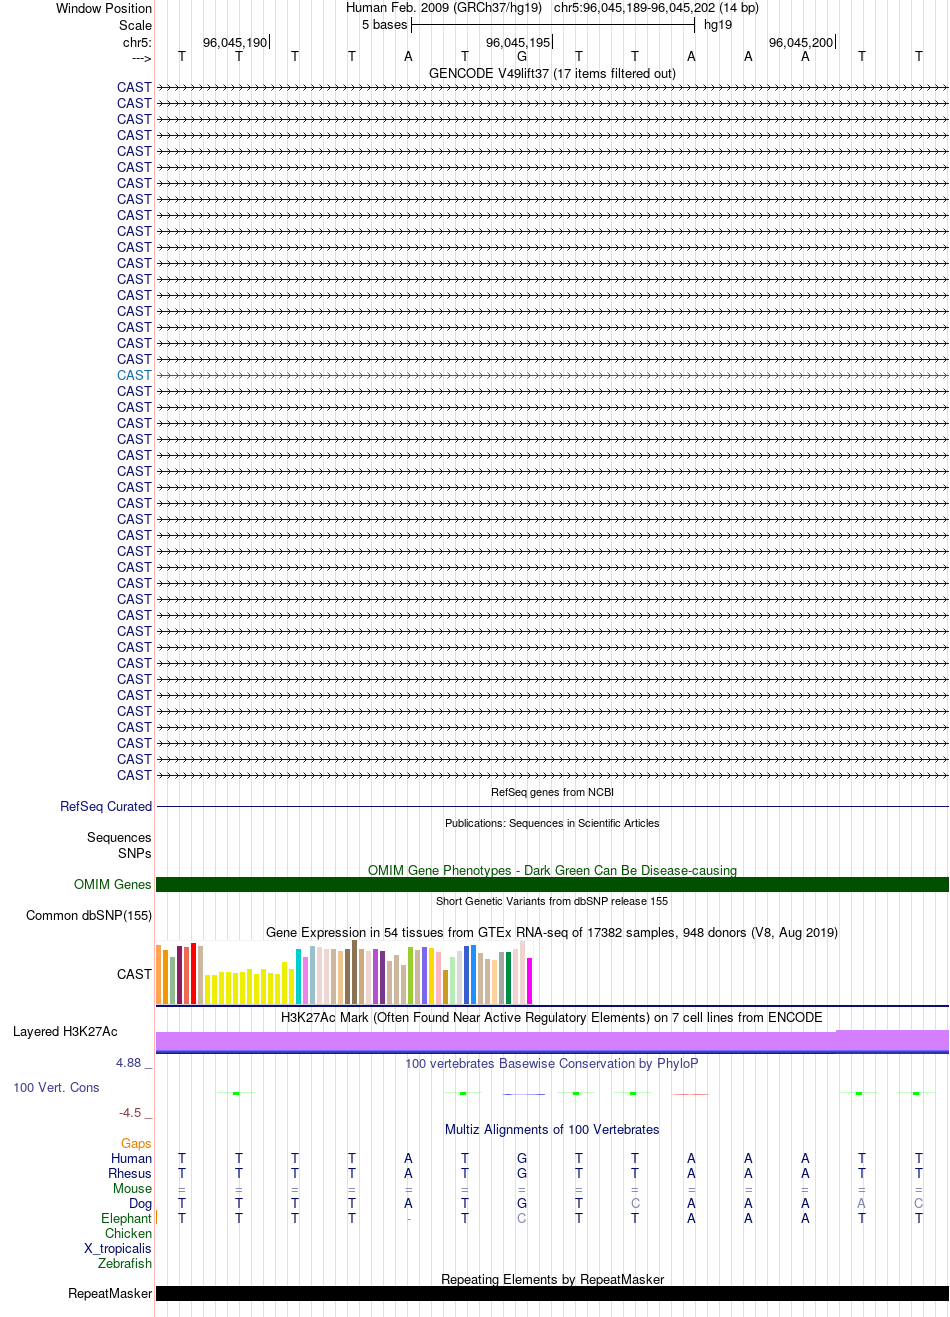This screenshot has width=950, height=1317.
Task: Click the Scale label in the ruler
Action: (136, 25)
